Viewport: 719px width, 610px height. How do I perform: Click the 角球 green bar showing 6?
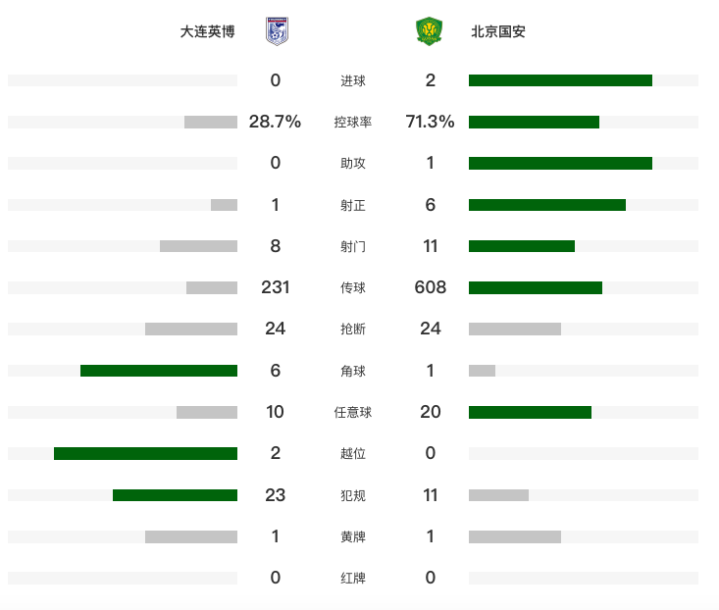pos(159,371)
